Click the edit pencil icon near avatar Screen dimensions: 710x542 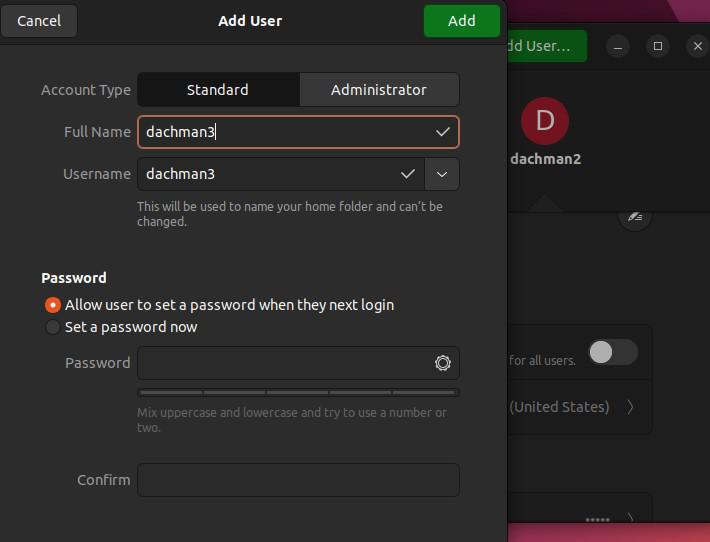click(x=634, y=216)
